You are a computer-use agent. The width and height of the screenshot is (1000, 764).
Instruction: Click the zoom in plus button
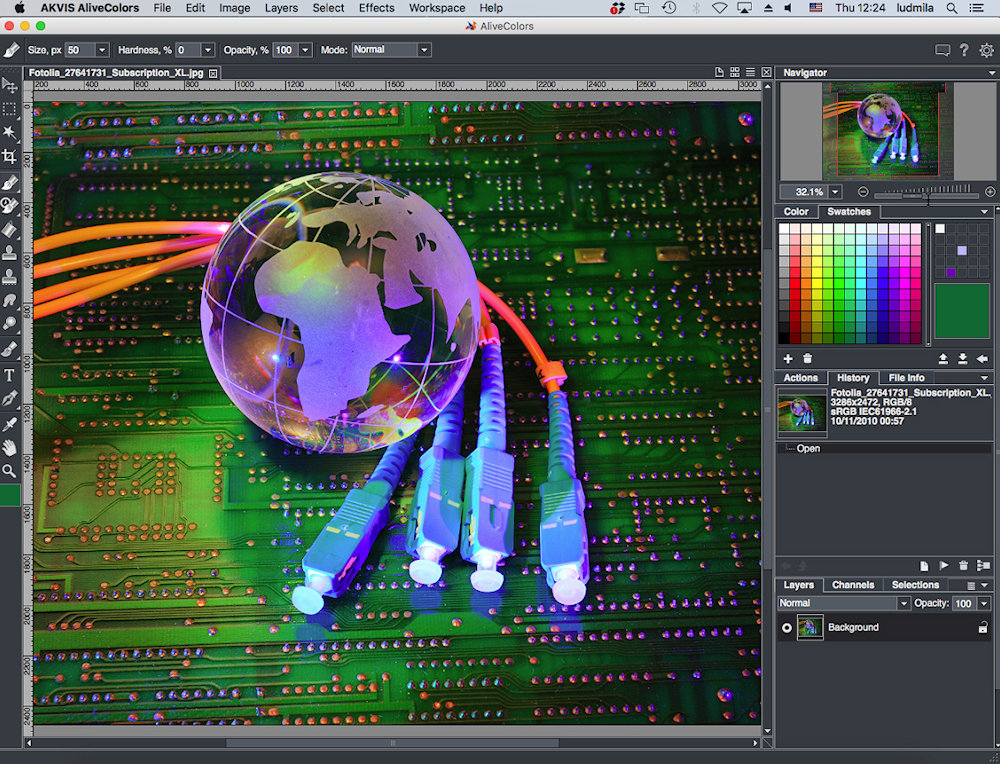click(990, 192)
